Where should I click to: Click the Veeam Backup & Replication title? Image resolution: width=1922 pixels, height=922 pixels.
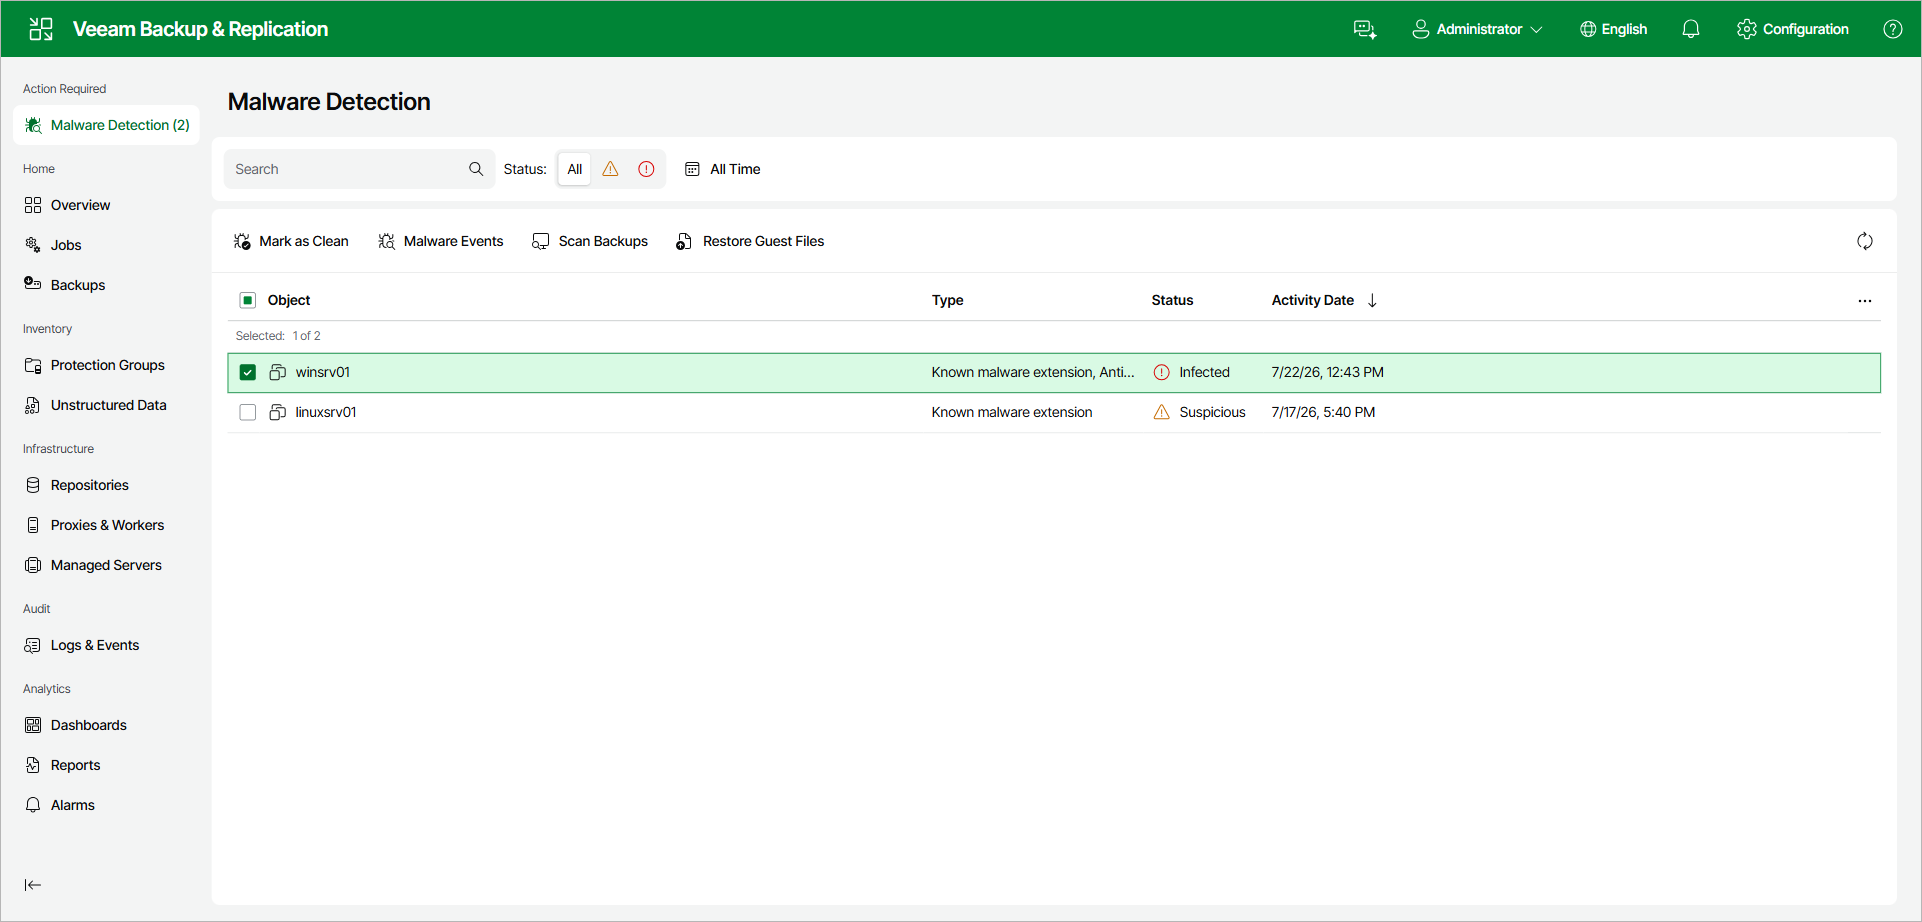point(200,29)
